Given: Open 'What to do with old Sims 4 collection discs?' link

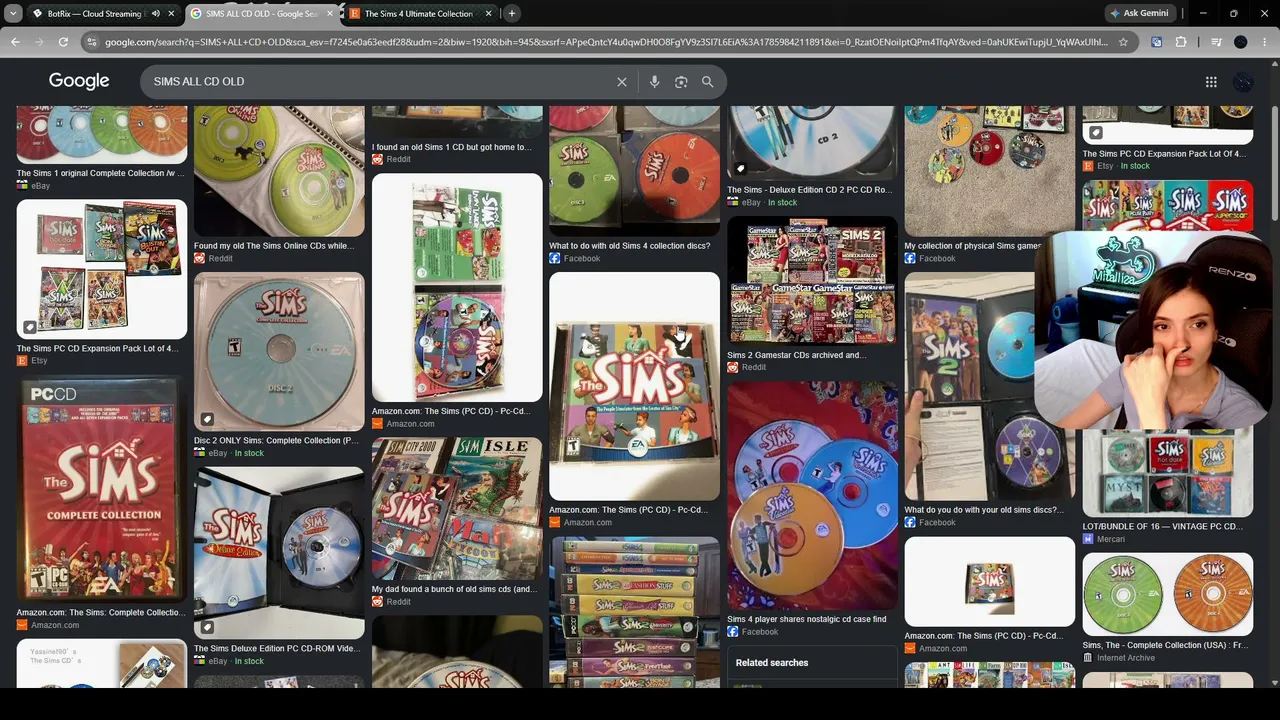Looking at the screenshot, I should pyautogui.click(x=629, y=246).
